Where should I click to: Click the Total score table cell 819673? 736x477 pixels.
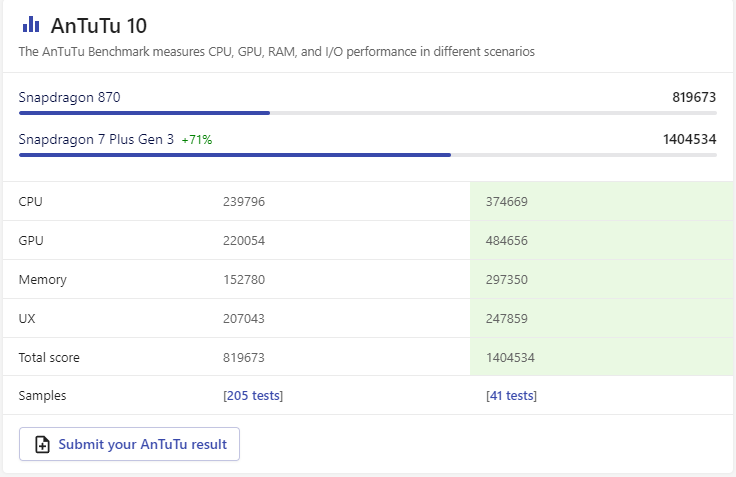(244, 358)
